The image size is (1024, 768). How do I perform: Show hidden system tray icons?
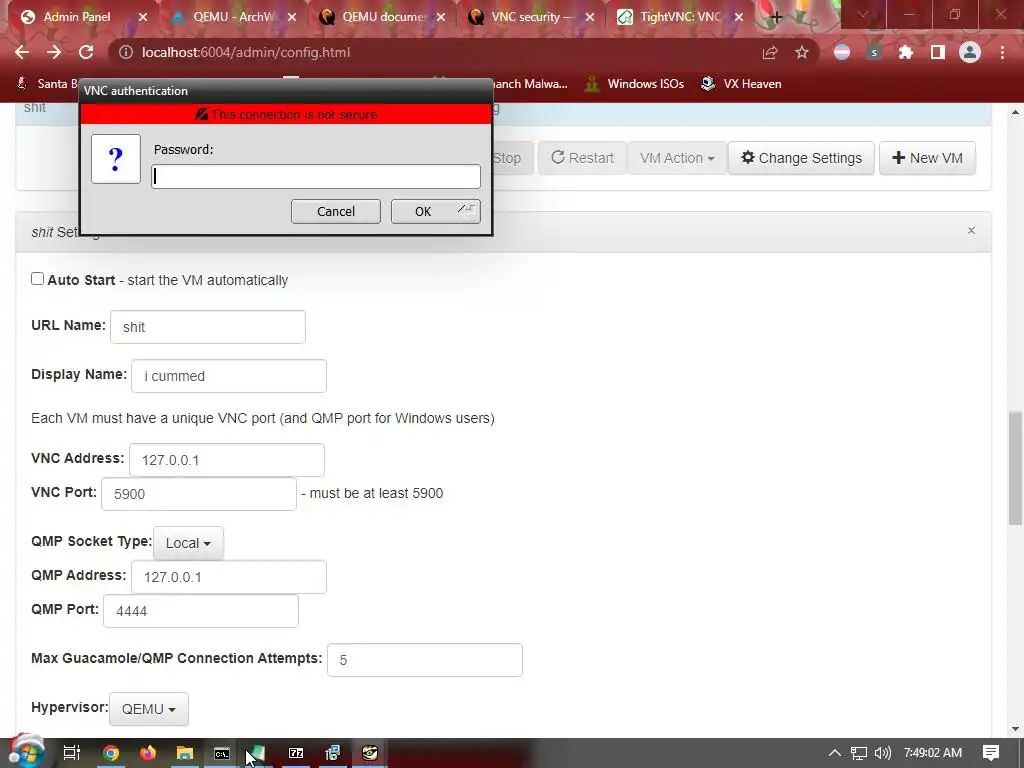coord(835,753)
